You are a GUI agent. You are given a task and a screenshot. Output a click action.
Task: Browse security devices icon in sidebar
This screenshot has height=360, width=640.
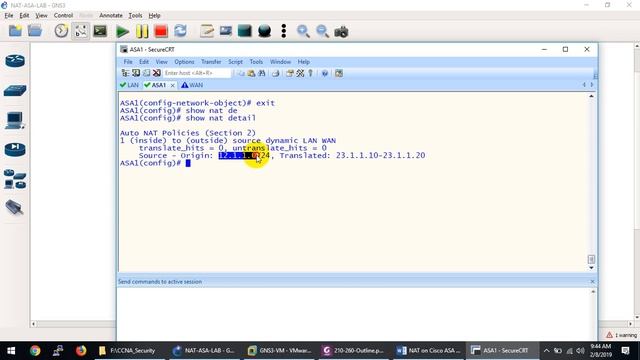click(x=15, y=149)
